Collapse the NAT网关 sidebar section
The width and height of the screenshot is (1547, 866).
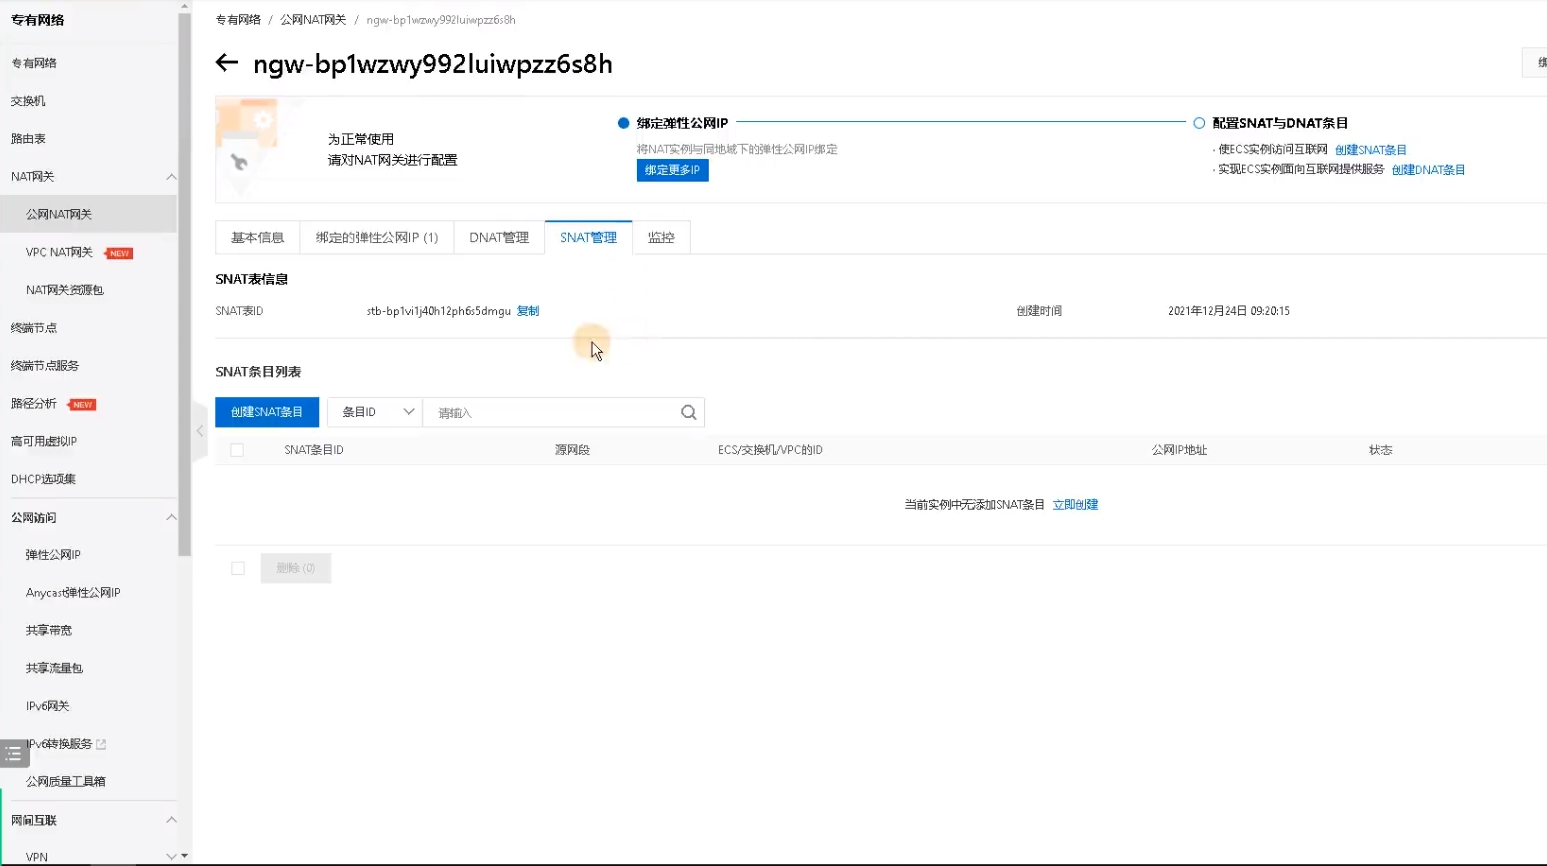click(x=171, y=176)
